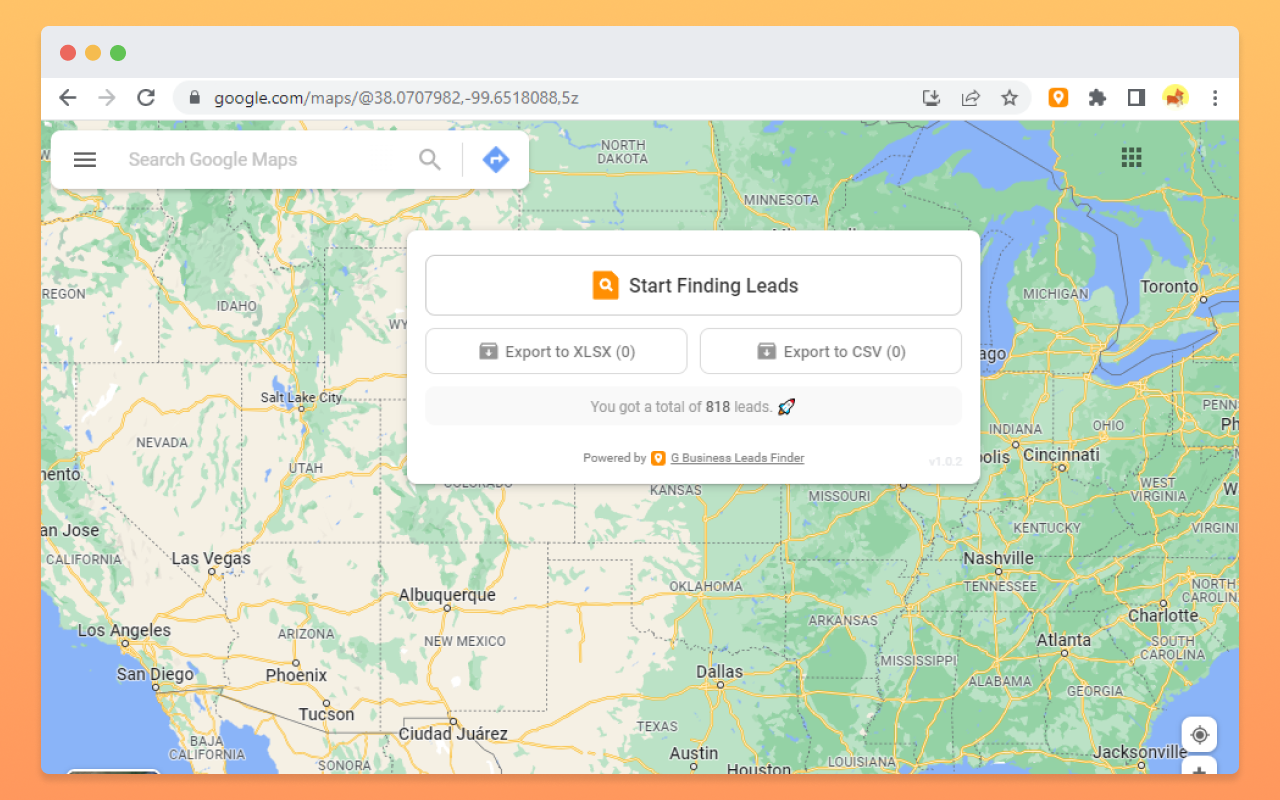Click the Toronto label on the map

tap(1169, 286)
